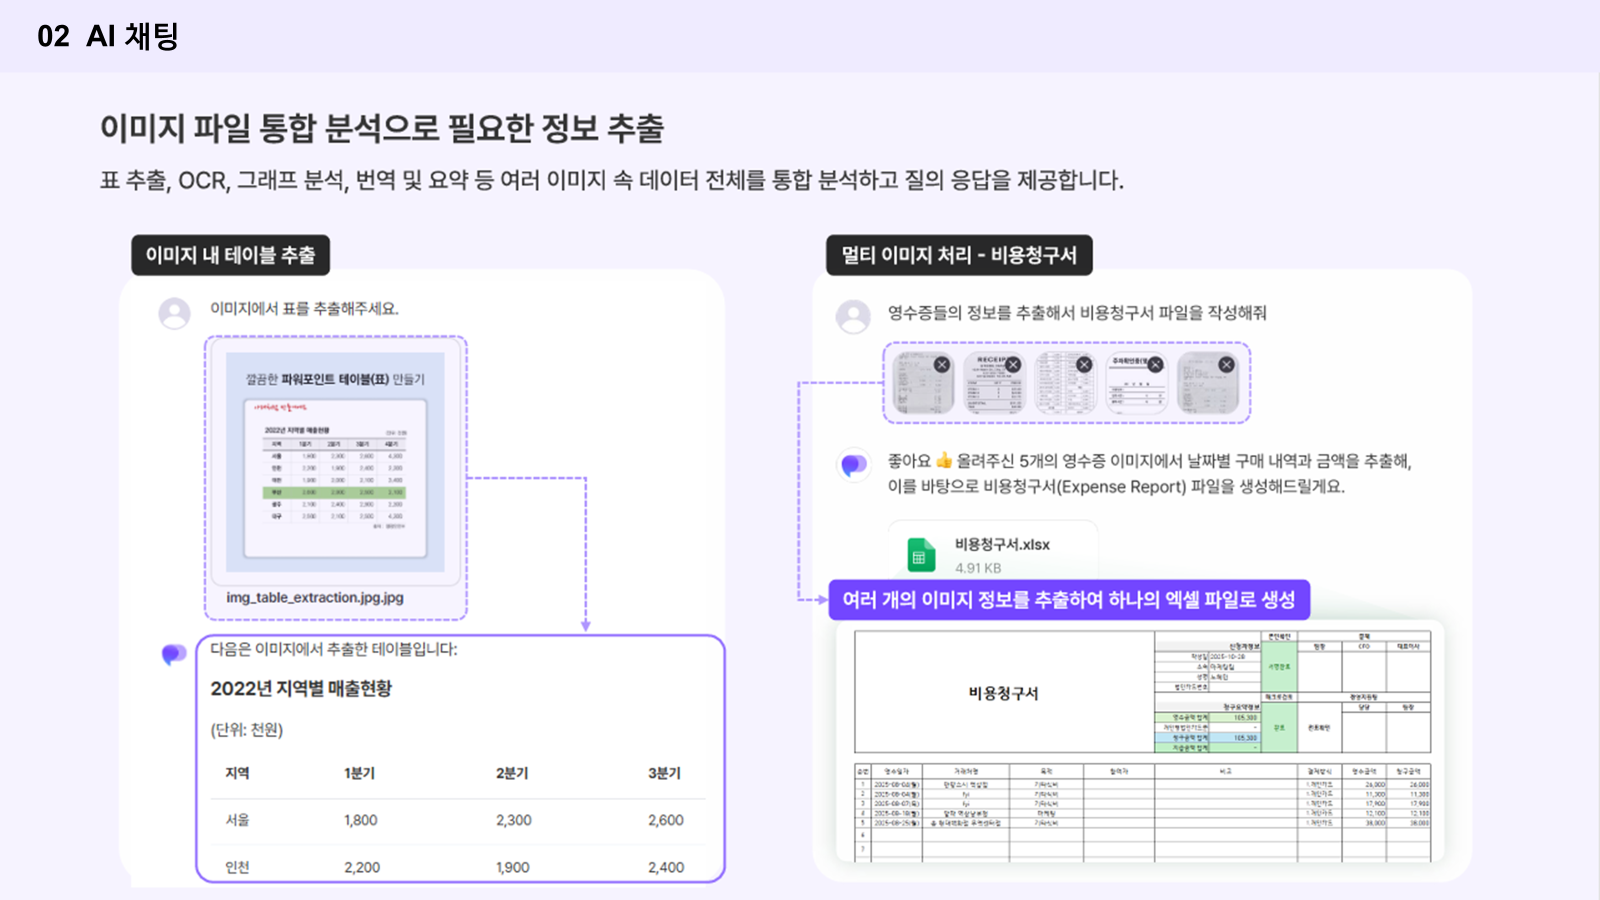Click the 1분기 column header in the table
Screen dimensions: 1600x900
pyautogui.click(x=359, y=773)
